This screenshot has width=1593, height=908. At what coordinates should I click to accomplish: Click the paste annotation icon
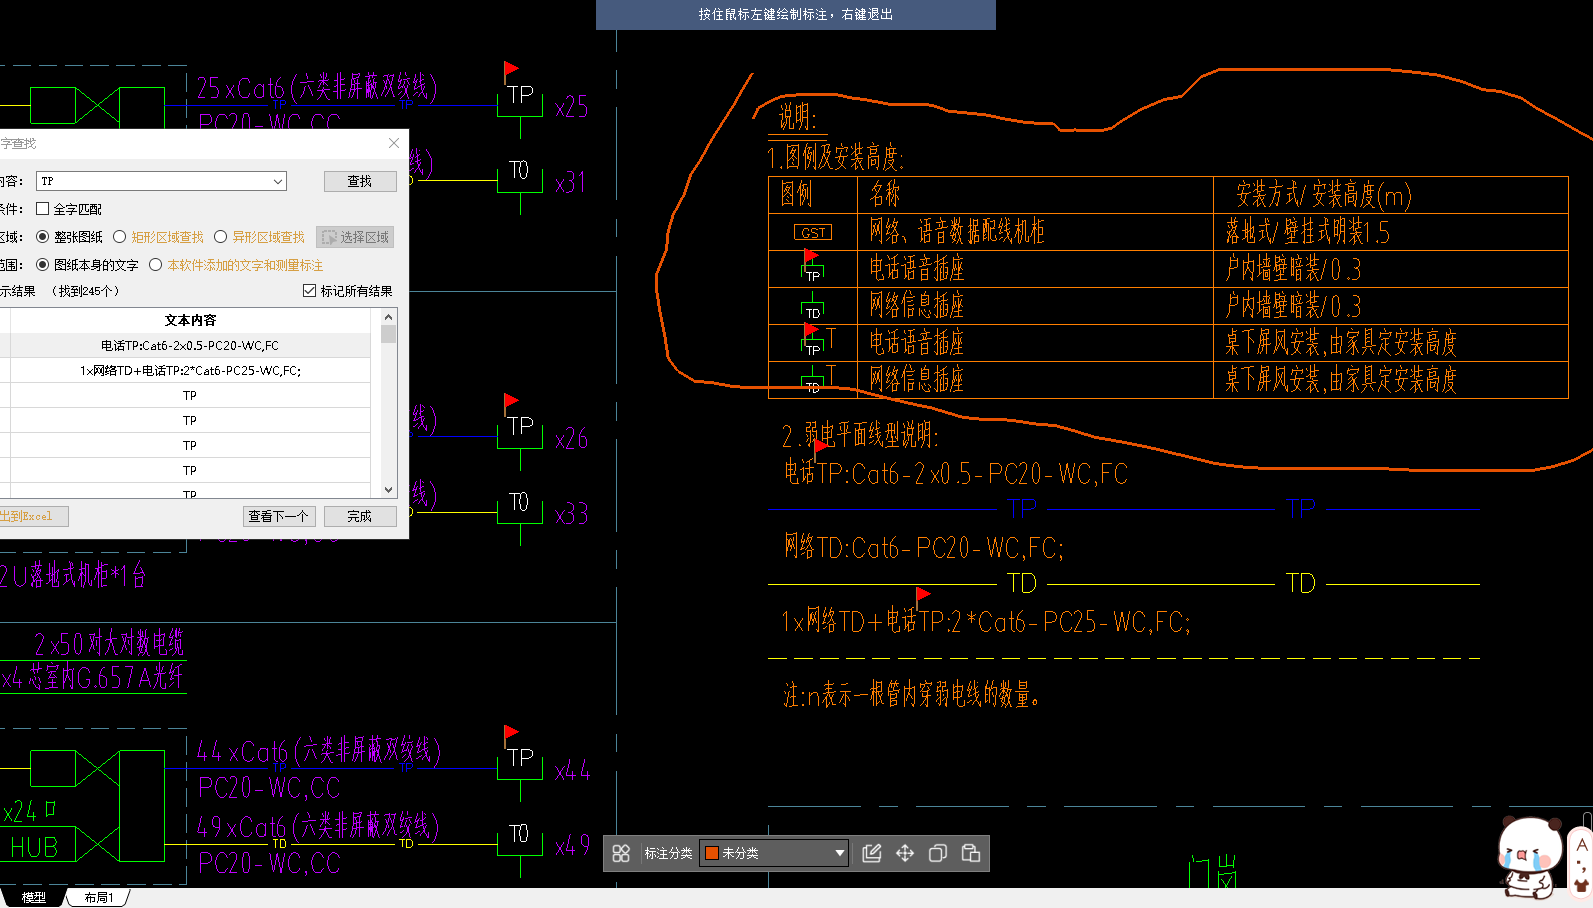[971, 853]
